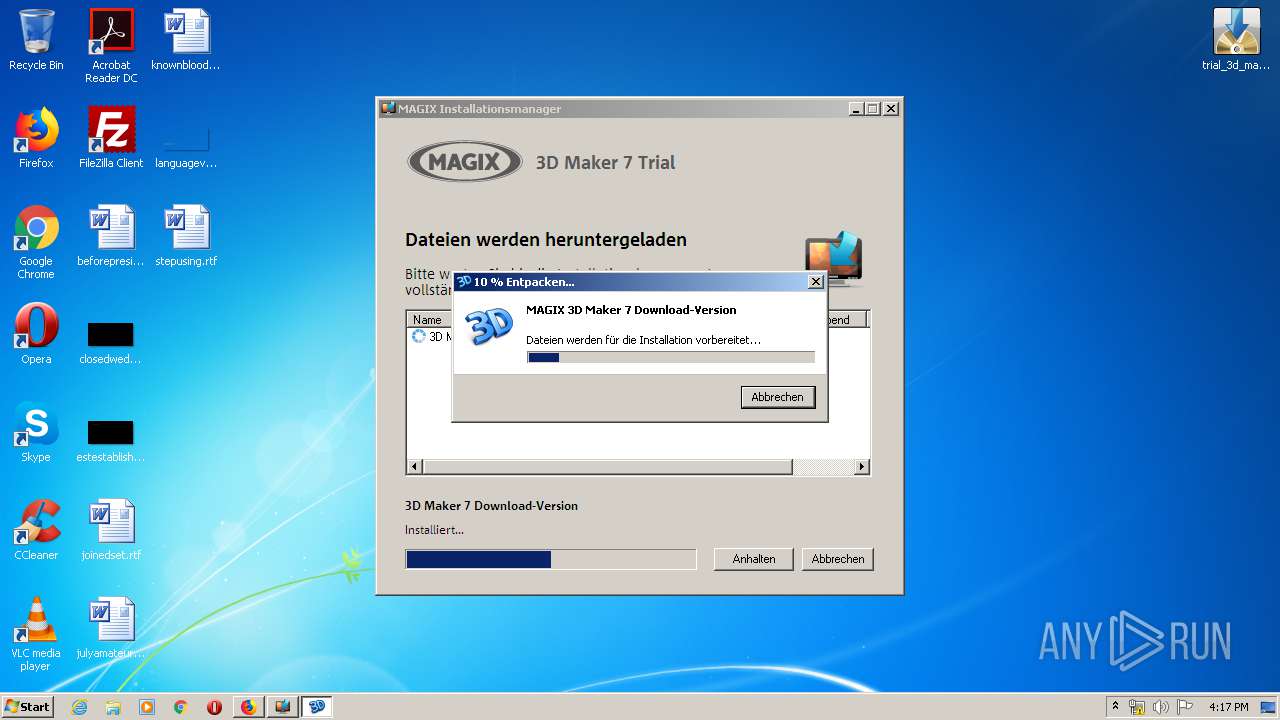Open Opera from the taskbar
Screen dimensions: 1280x720
click(214, 707)
